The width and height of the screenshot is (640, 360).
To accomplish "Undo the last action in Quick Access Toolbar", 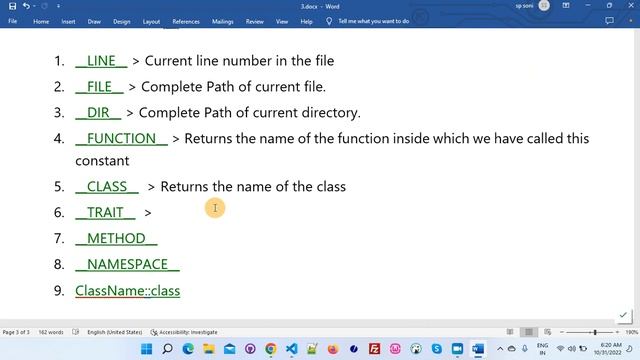I will point(26,6).
